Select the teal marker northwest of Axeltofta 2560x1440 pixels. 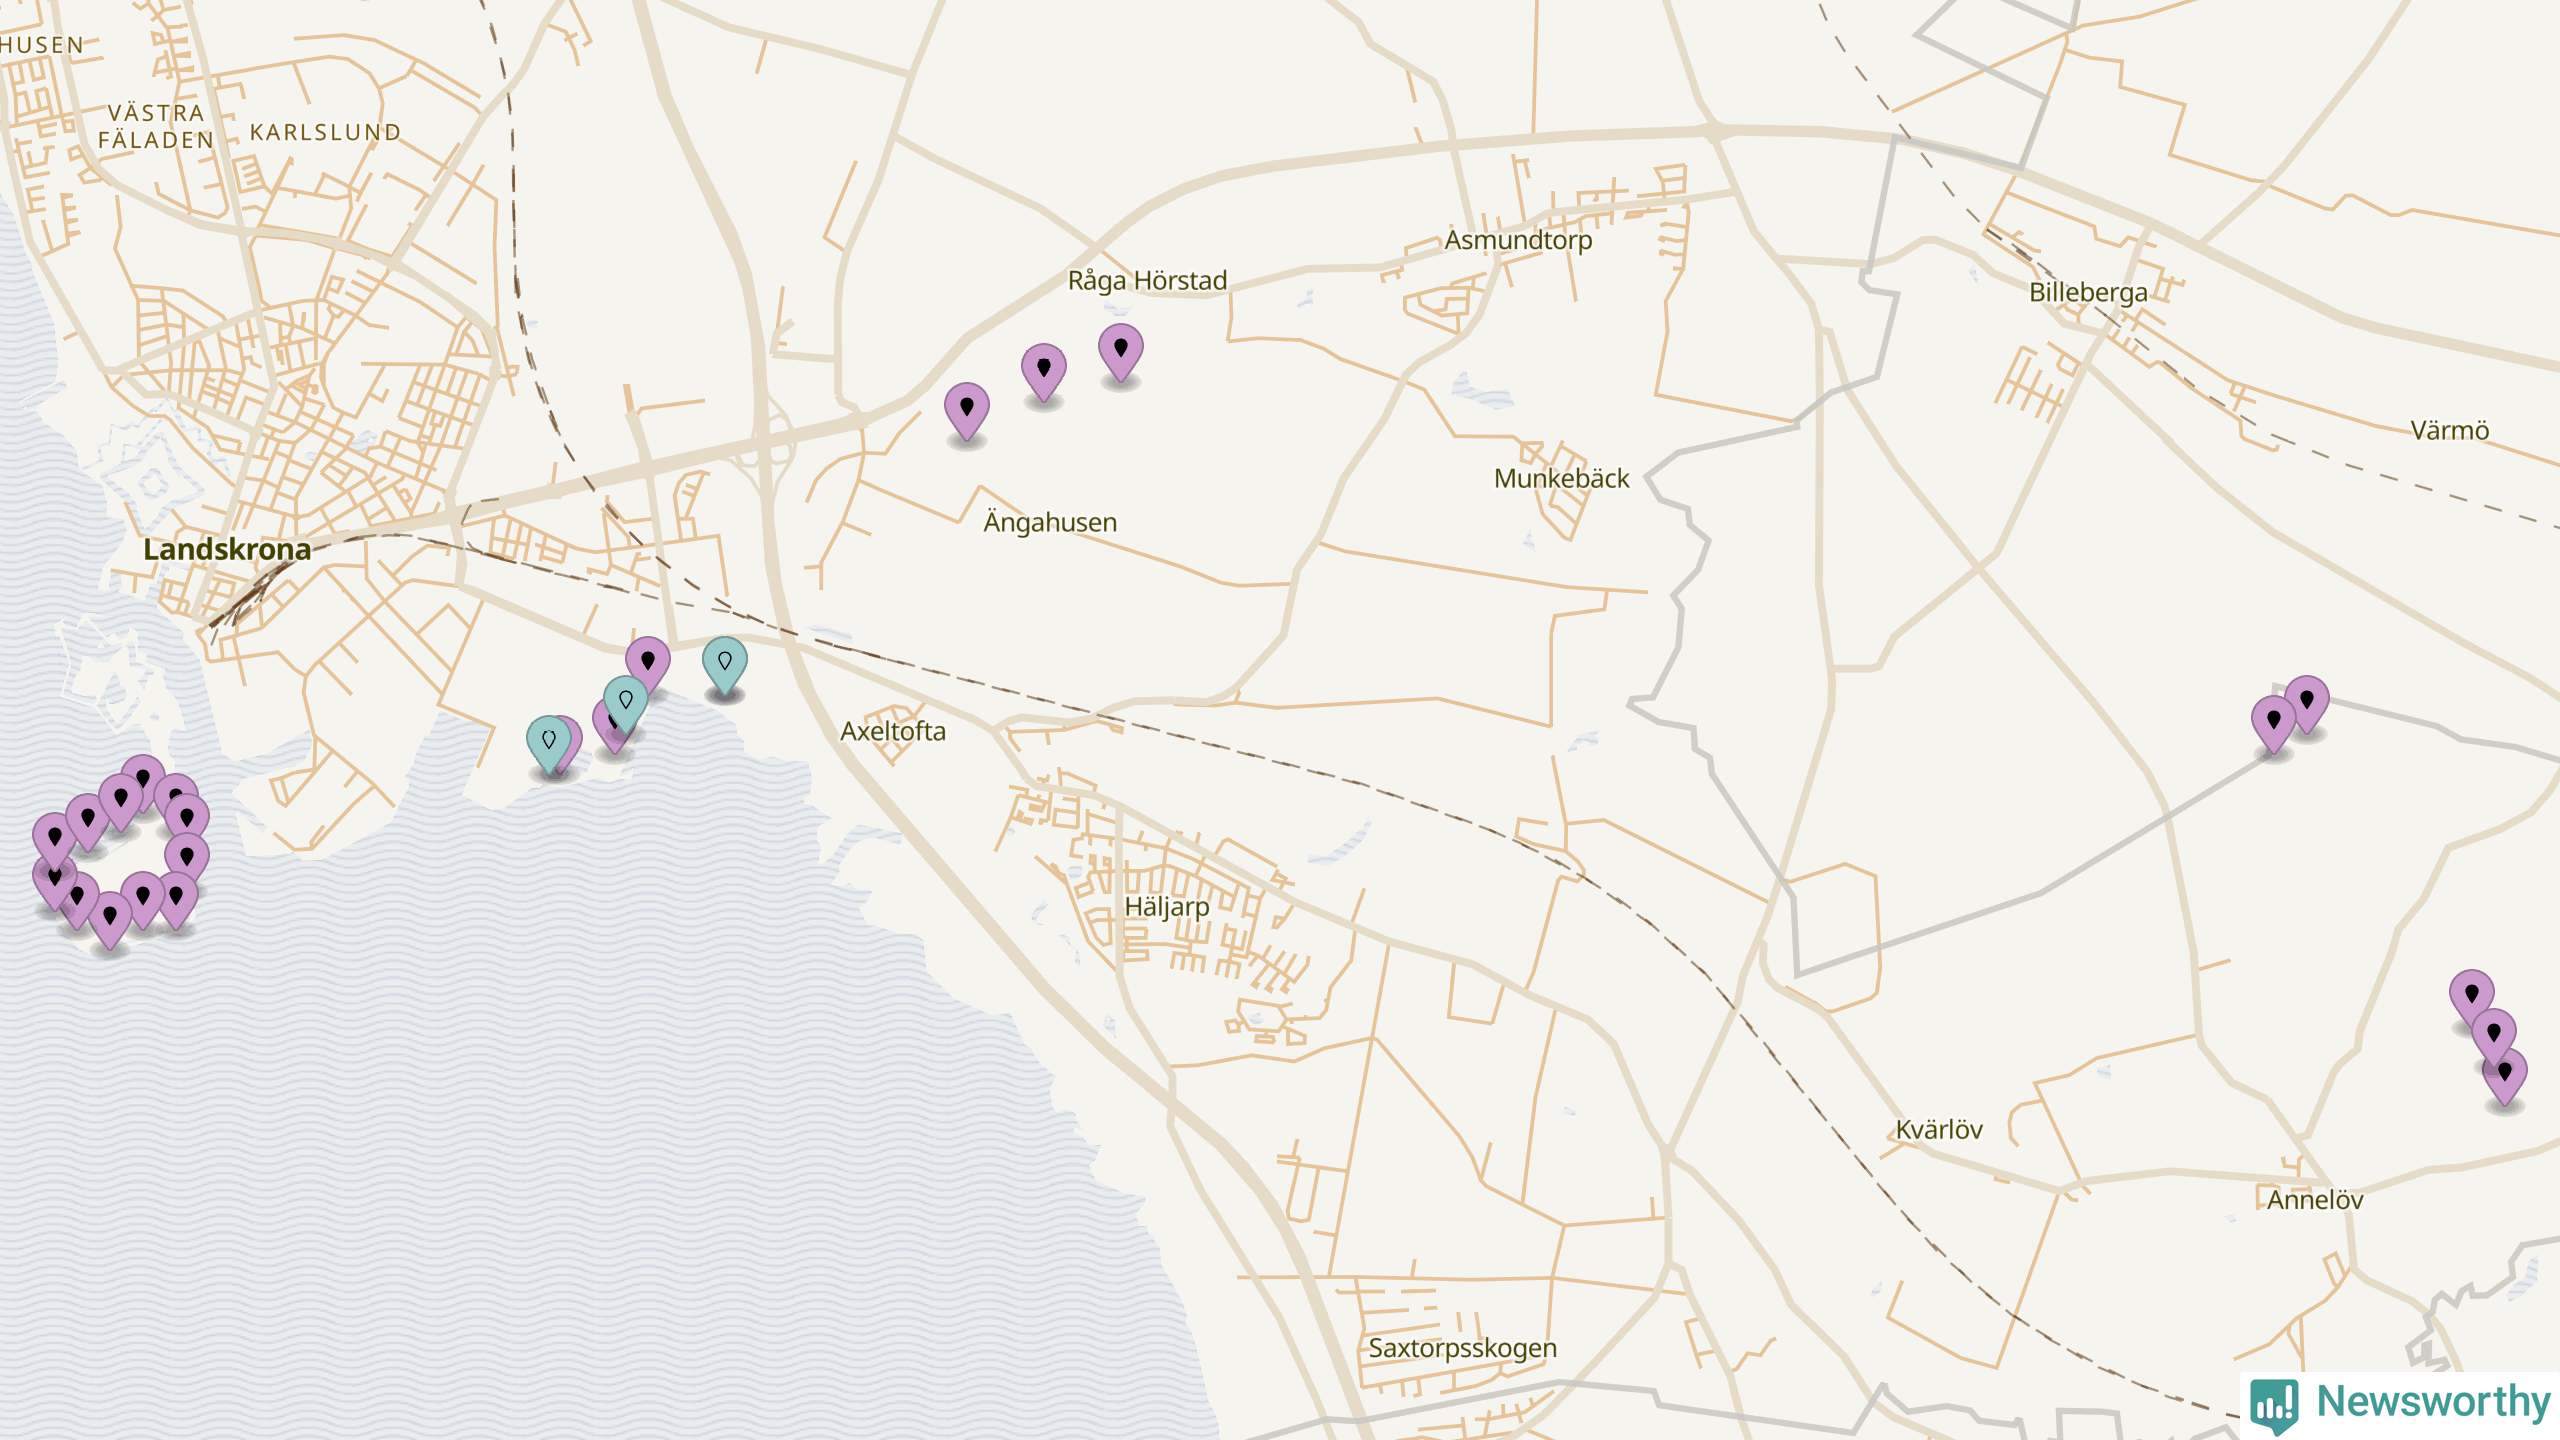point(724,666)
